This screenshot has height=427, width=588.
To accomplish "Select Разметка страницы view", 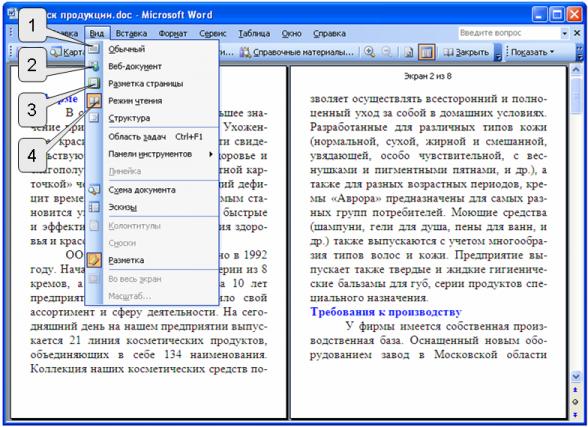I will (152, 84).
